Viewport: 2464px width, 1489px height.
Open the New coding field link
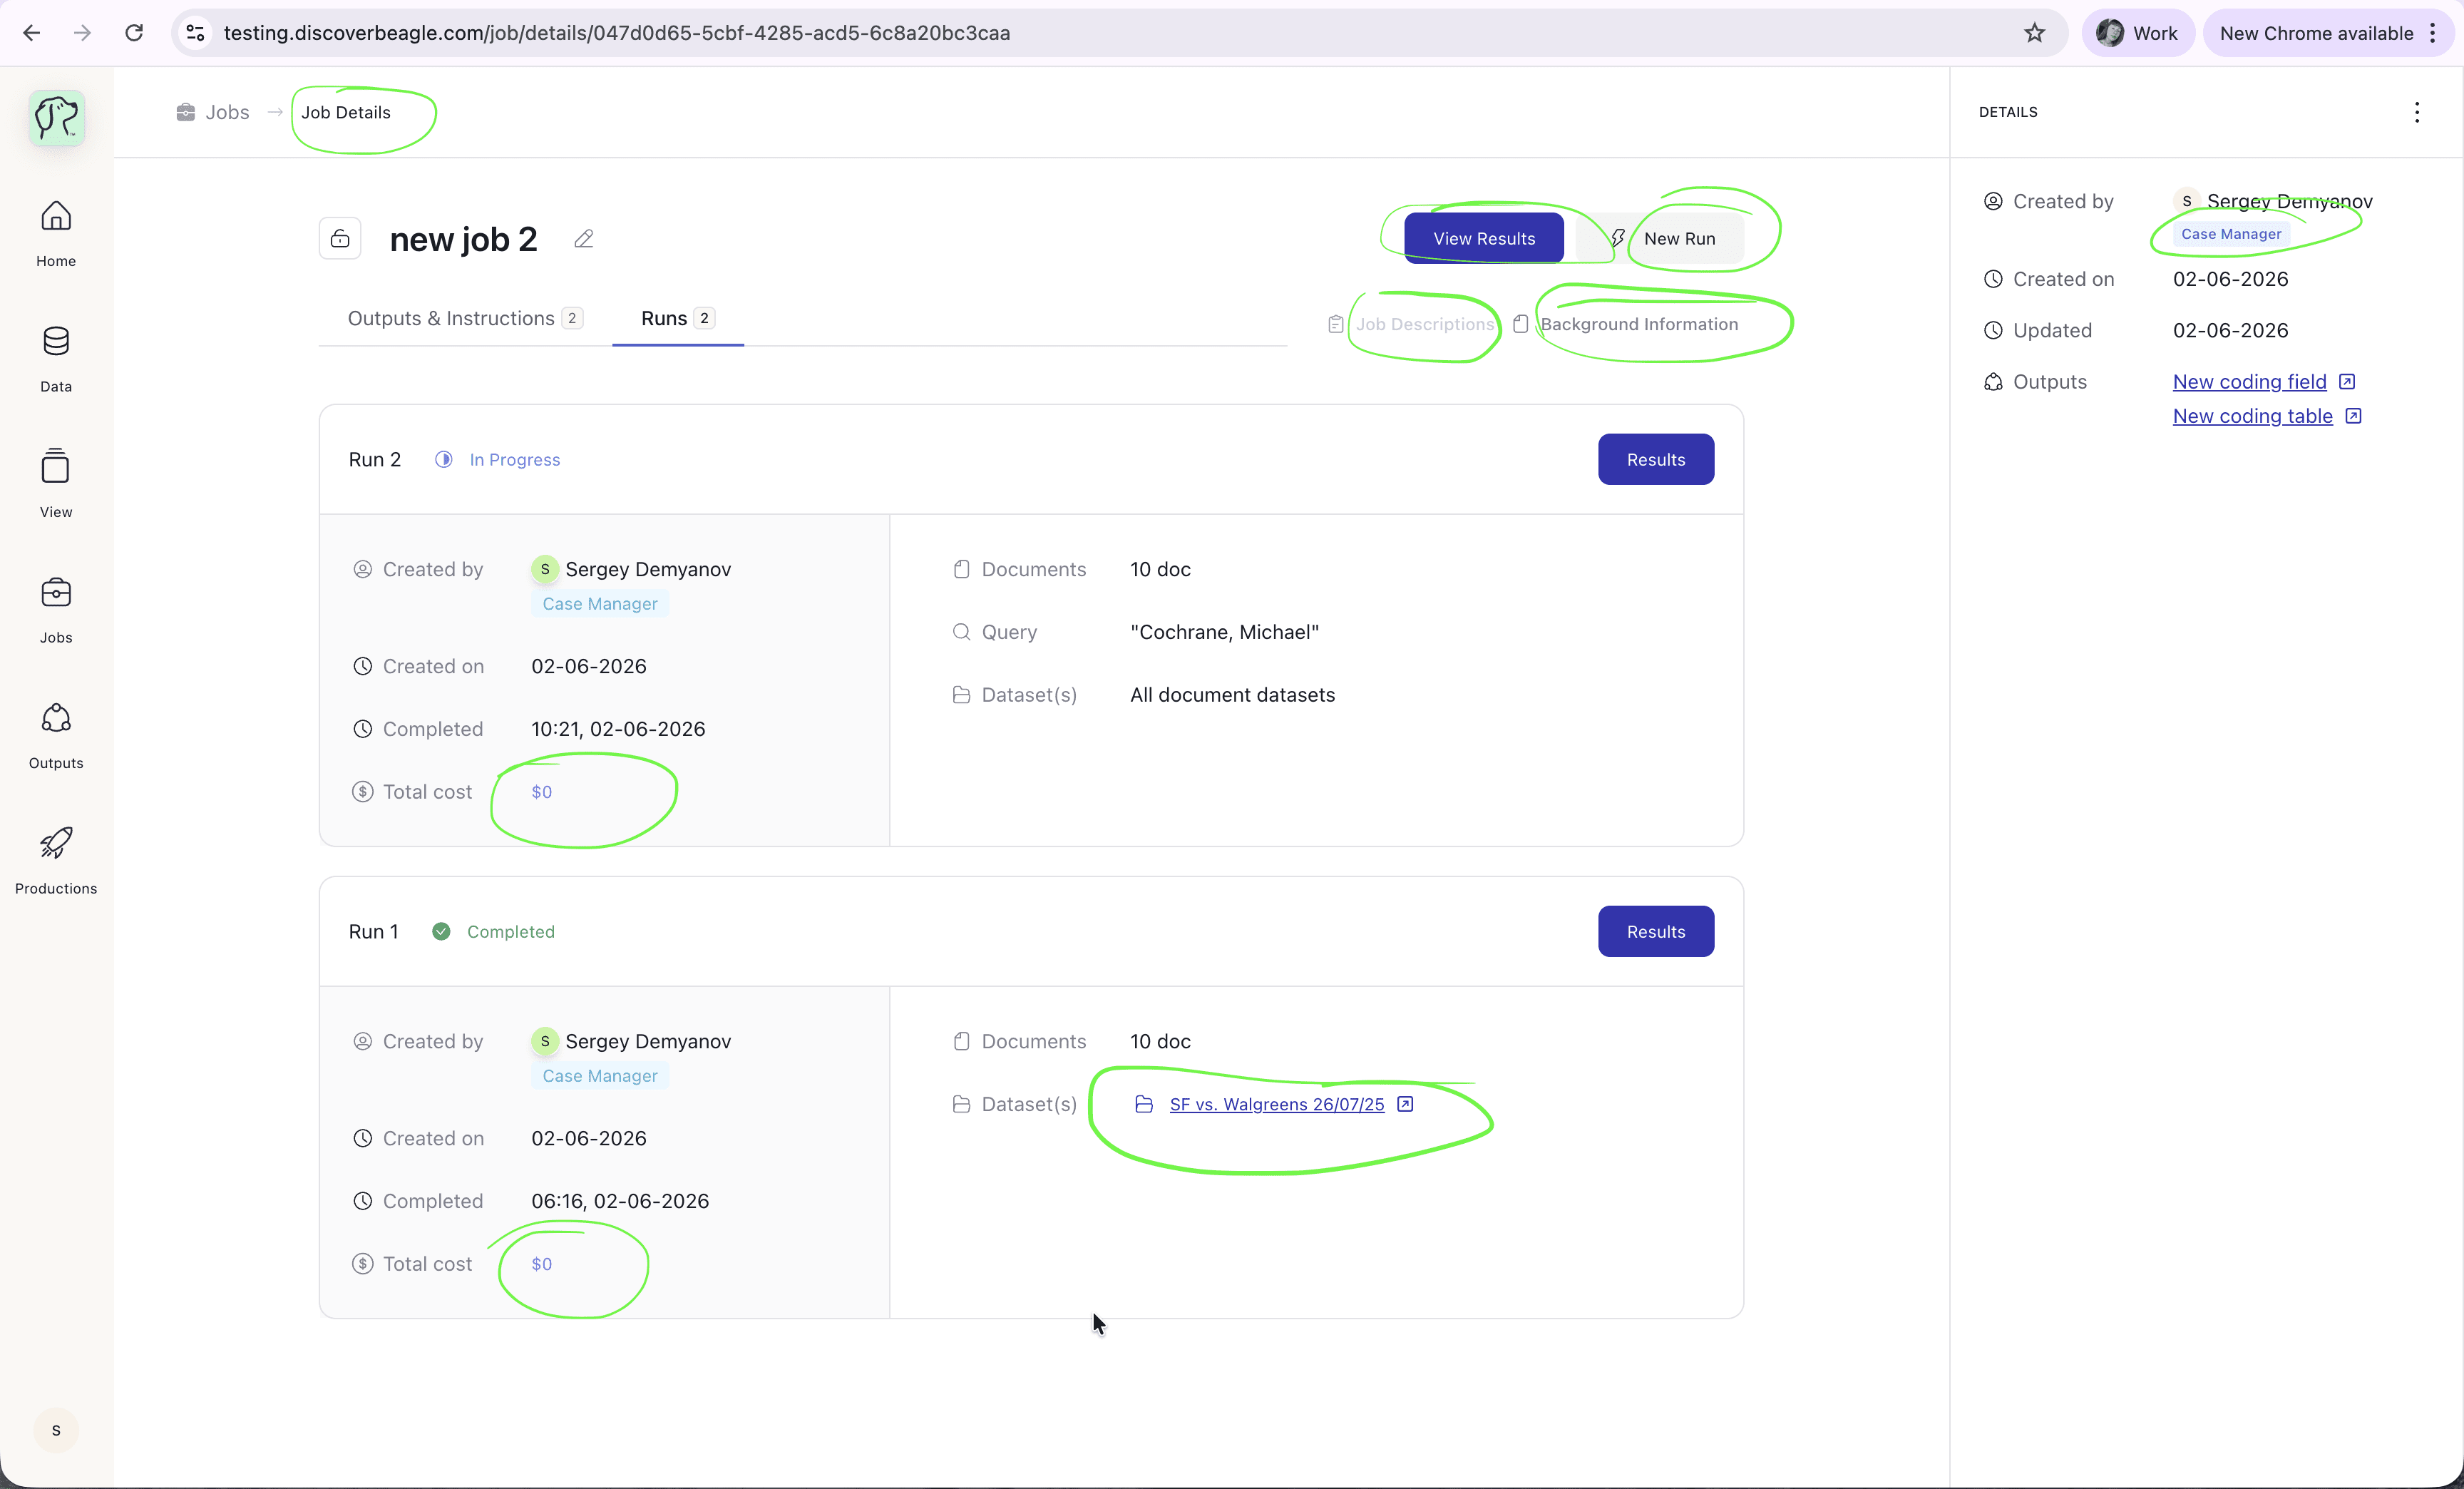(x=2249, y=382)
